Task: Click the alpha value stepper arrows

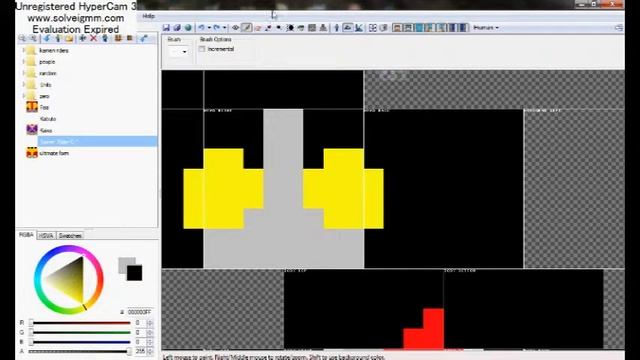Action: coord(150,351)
